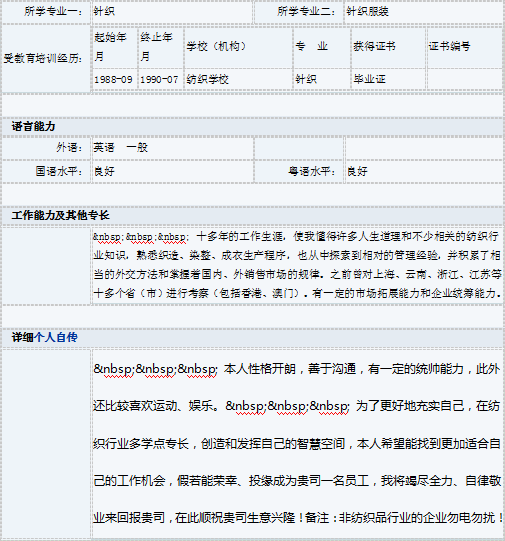Image resolution: width=505 pixels, height=541 pixels.
Task: Click the 个人自传 blue link
Action: click(56, 337)
